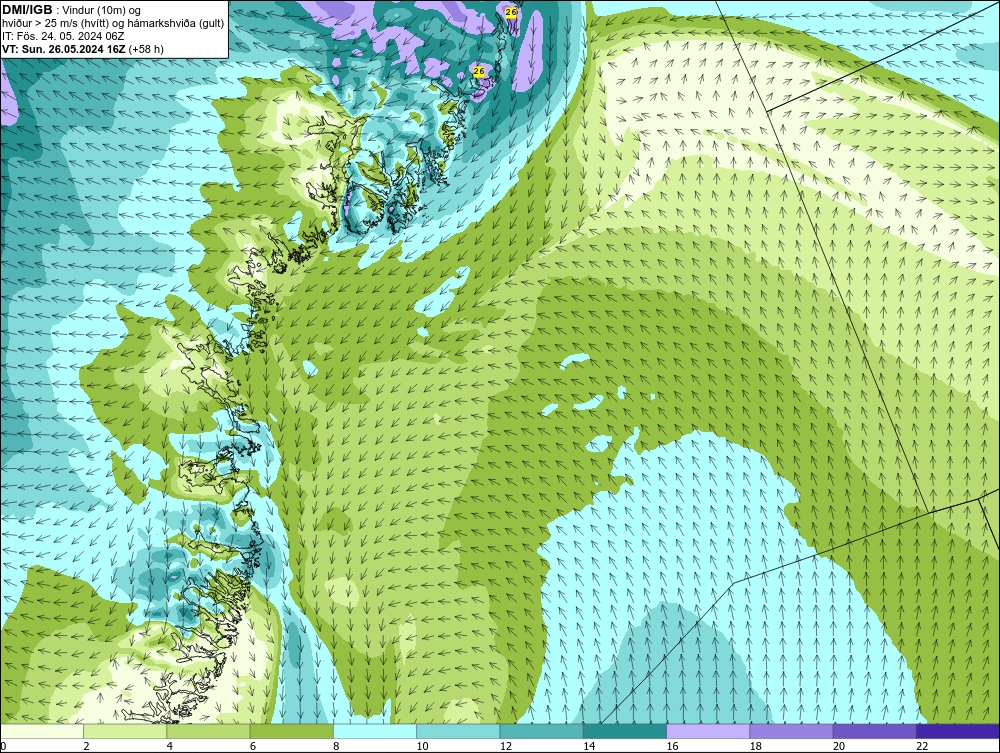Screen dimensions: 1000x753
Task: Click the legend scale label 8
Action: (336, 746)
